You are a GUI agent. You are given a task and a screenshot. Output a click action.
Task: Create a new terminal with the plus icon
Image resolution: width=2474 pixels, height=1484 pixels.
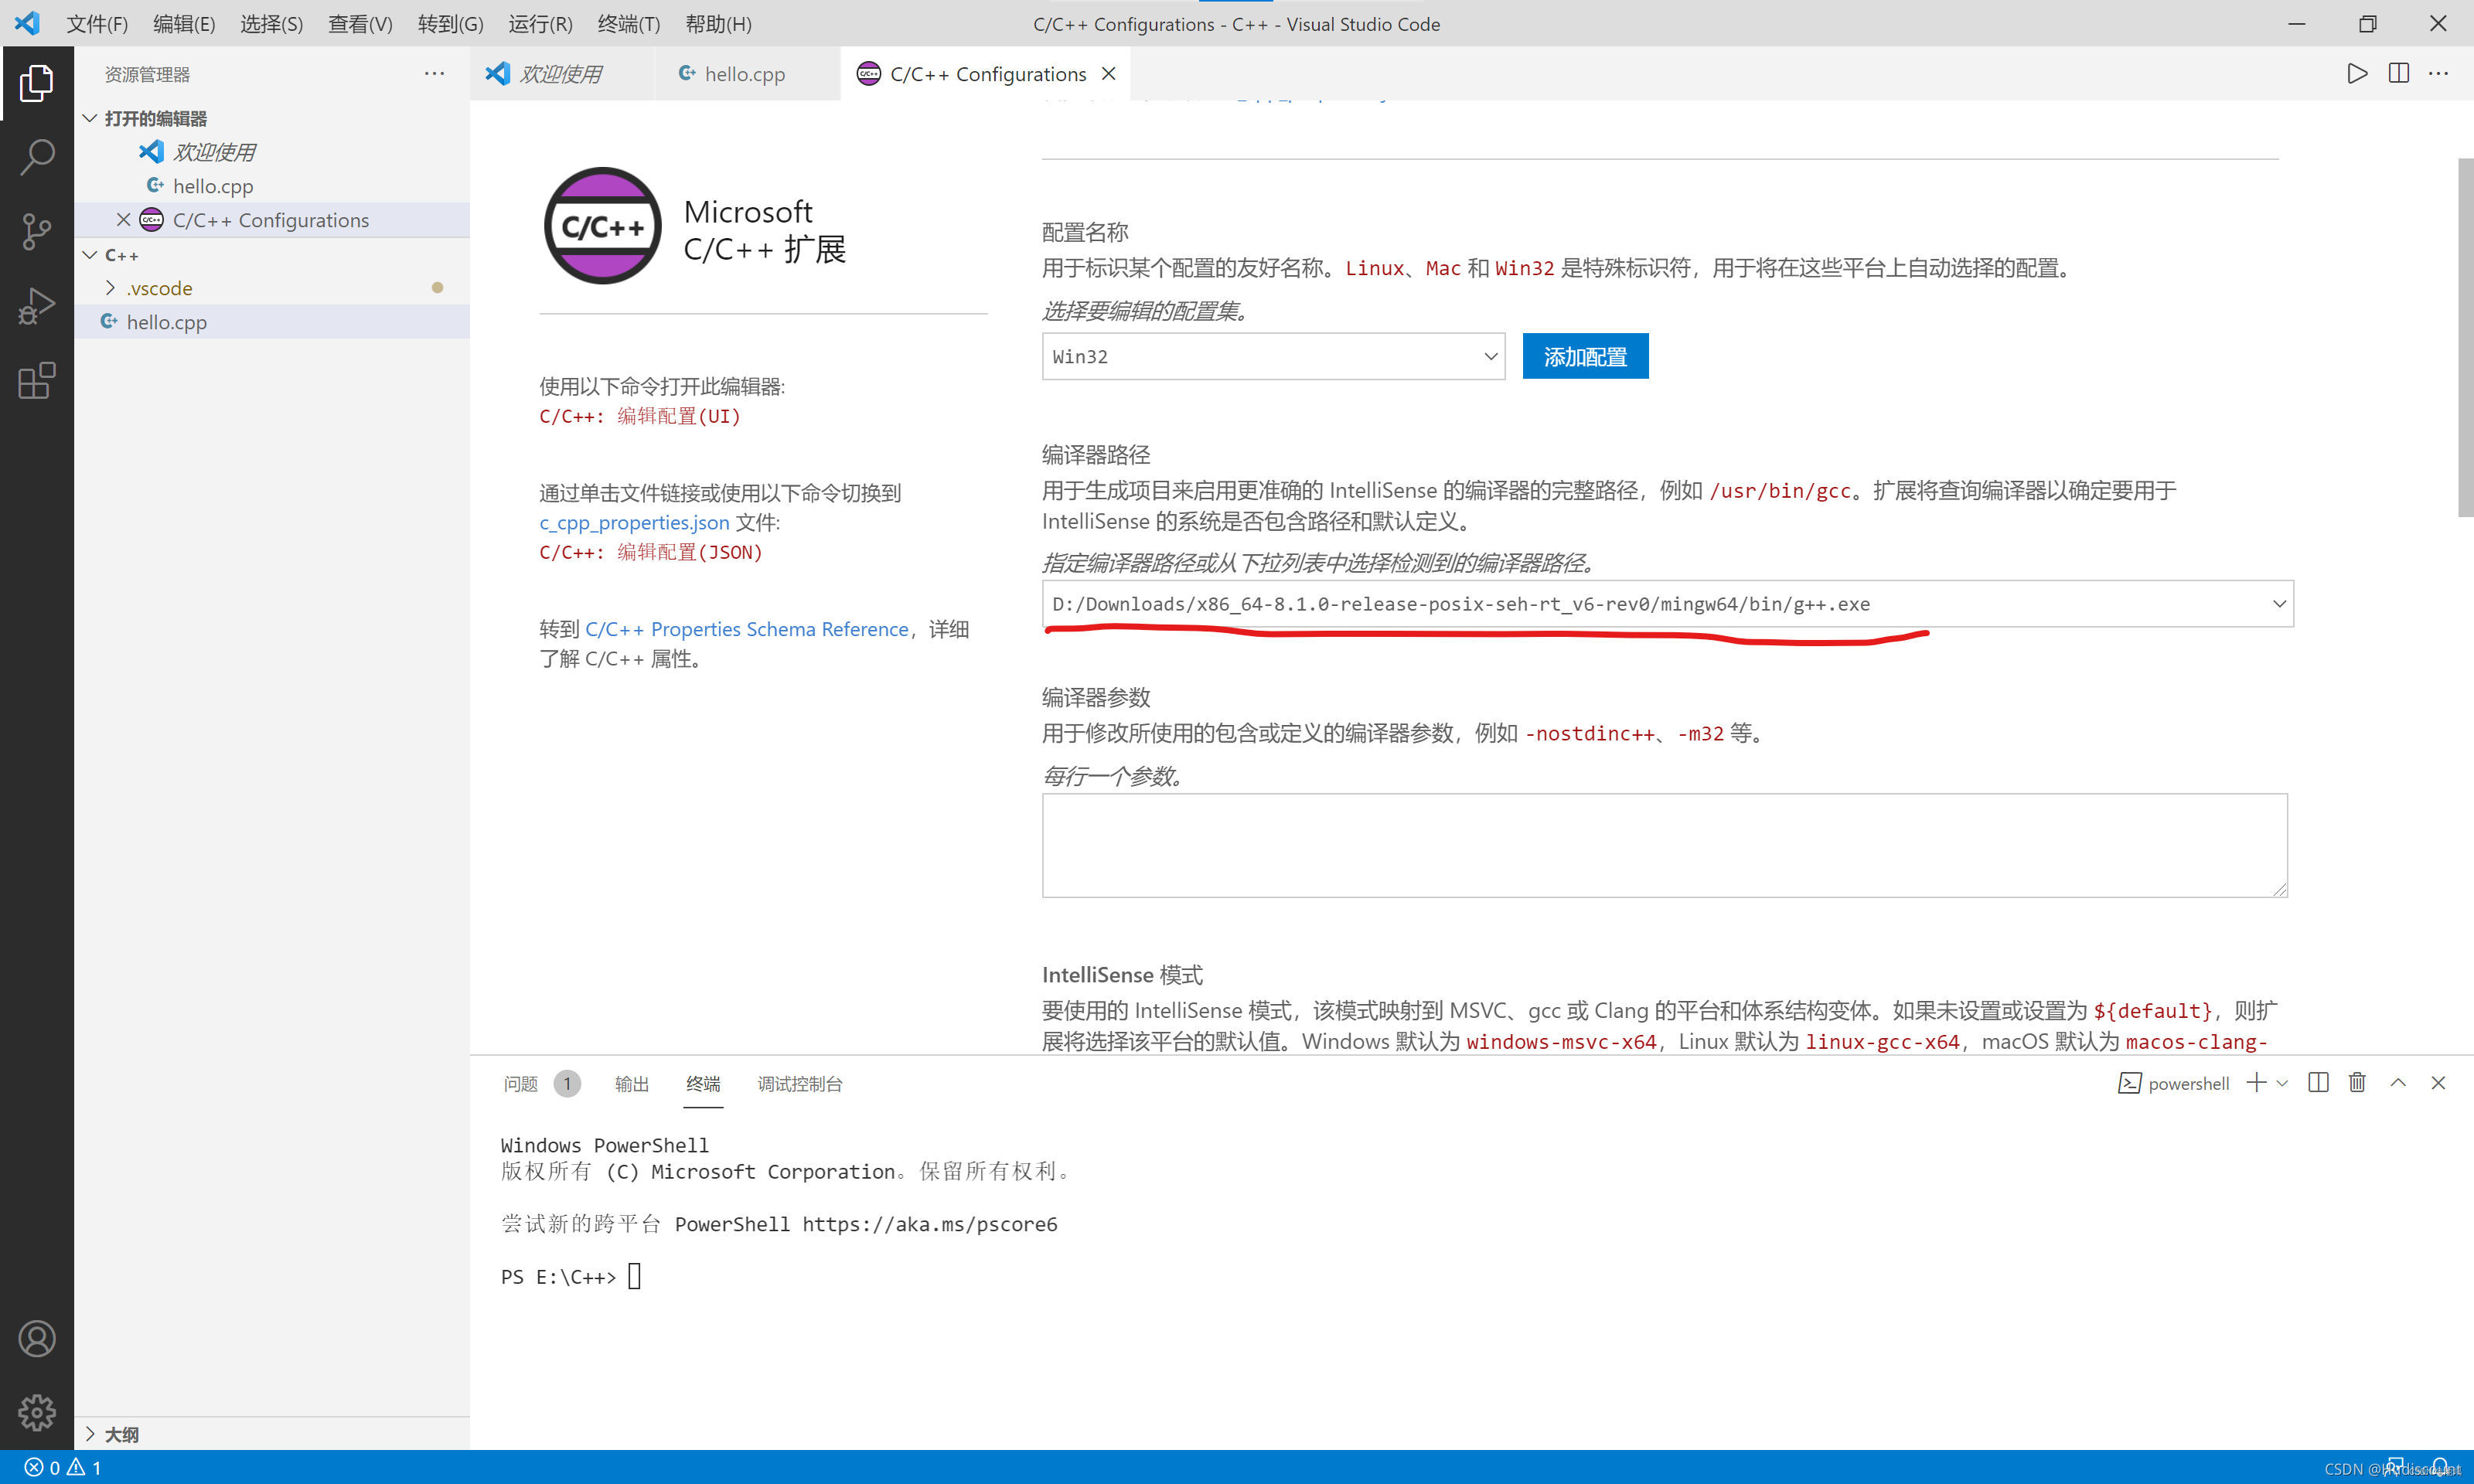coord(2255,1083)
